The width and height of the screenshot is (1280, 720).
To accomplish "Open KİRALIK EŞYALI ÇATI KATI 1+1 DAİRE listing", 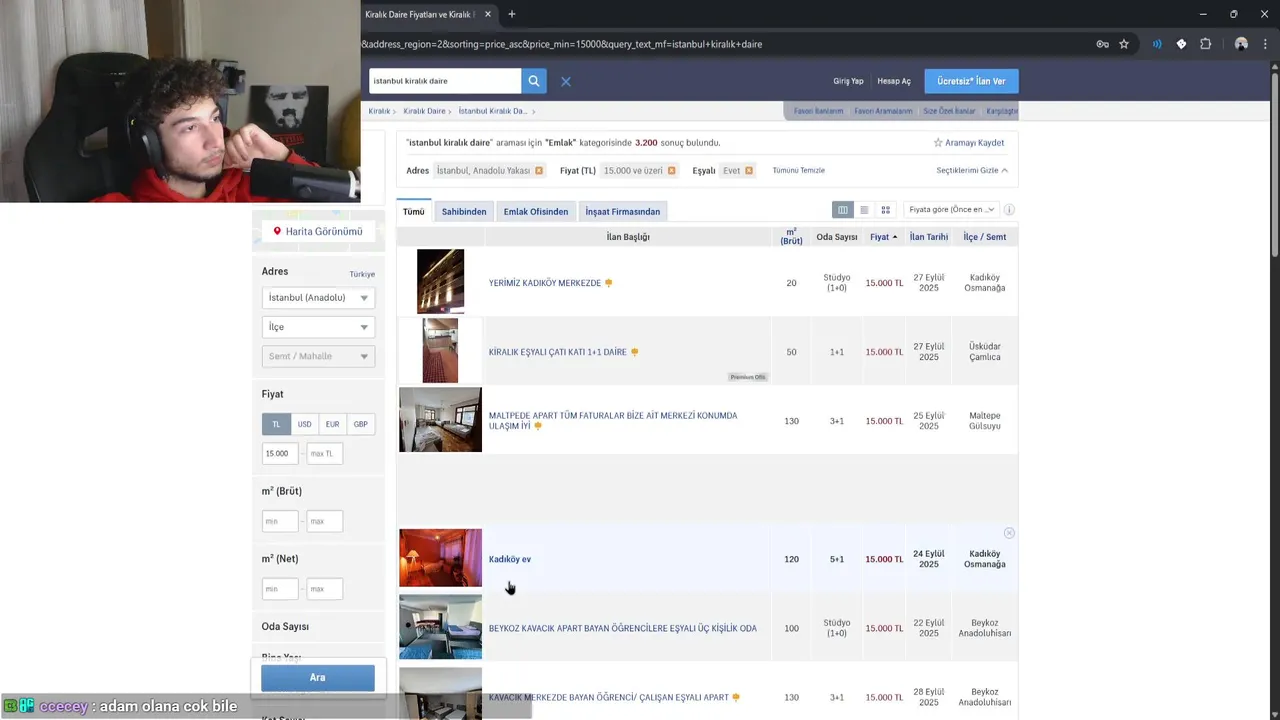I will tap(558, 352).
